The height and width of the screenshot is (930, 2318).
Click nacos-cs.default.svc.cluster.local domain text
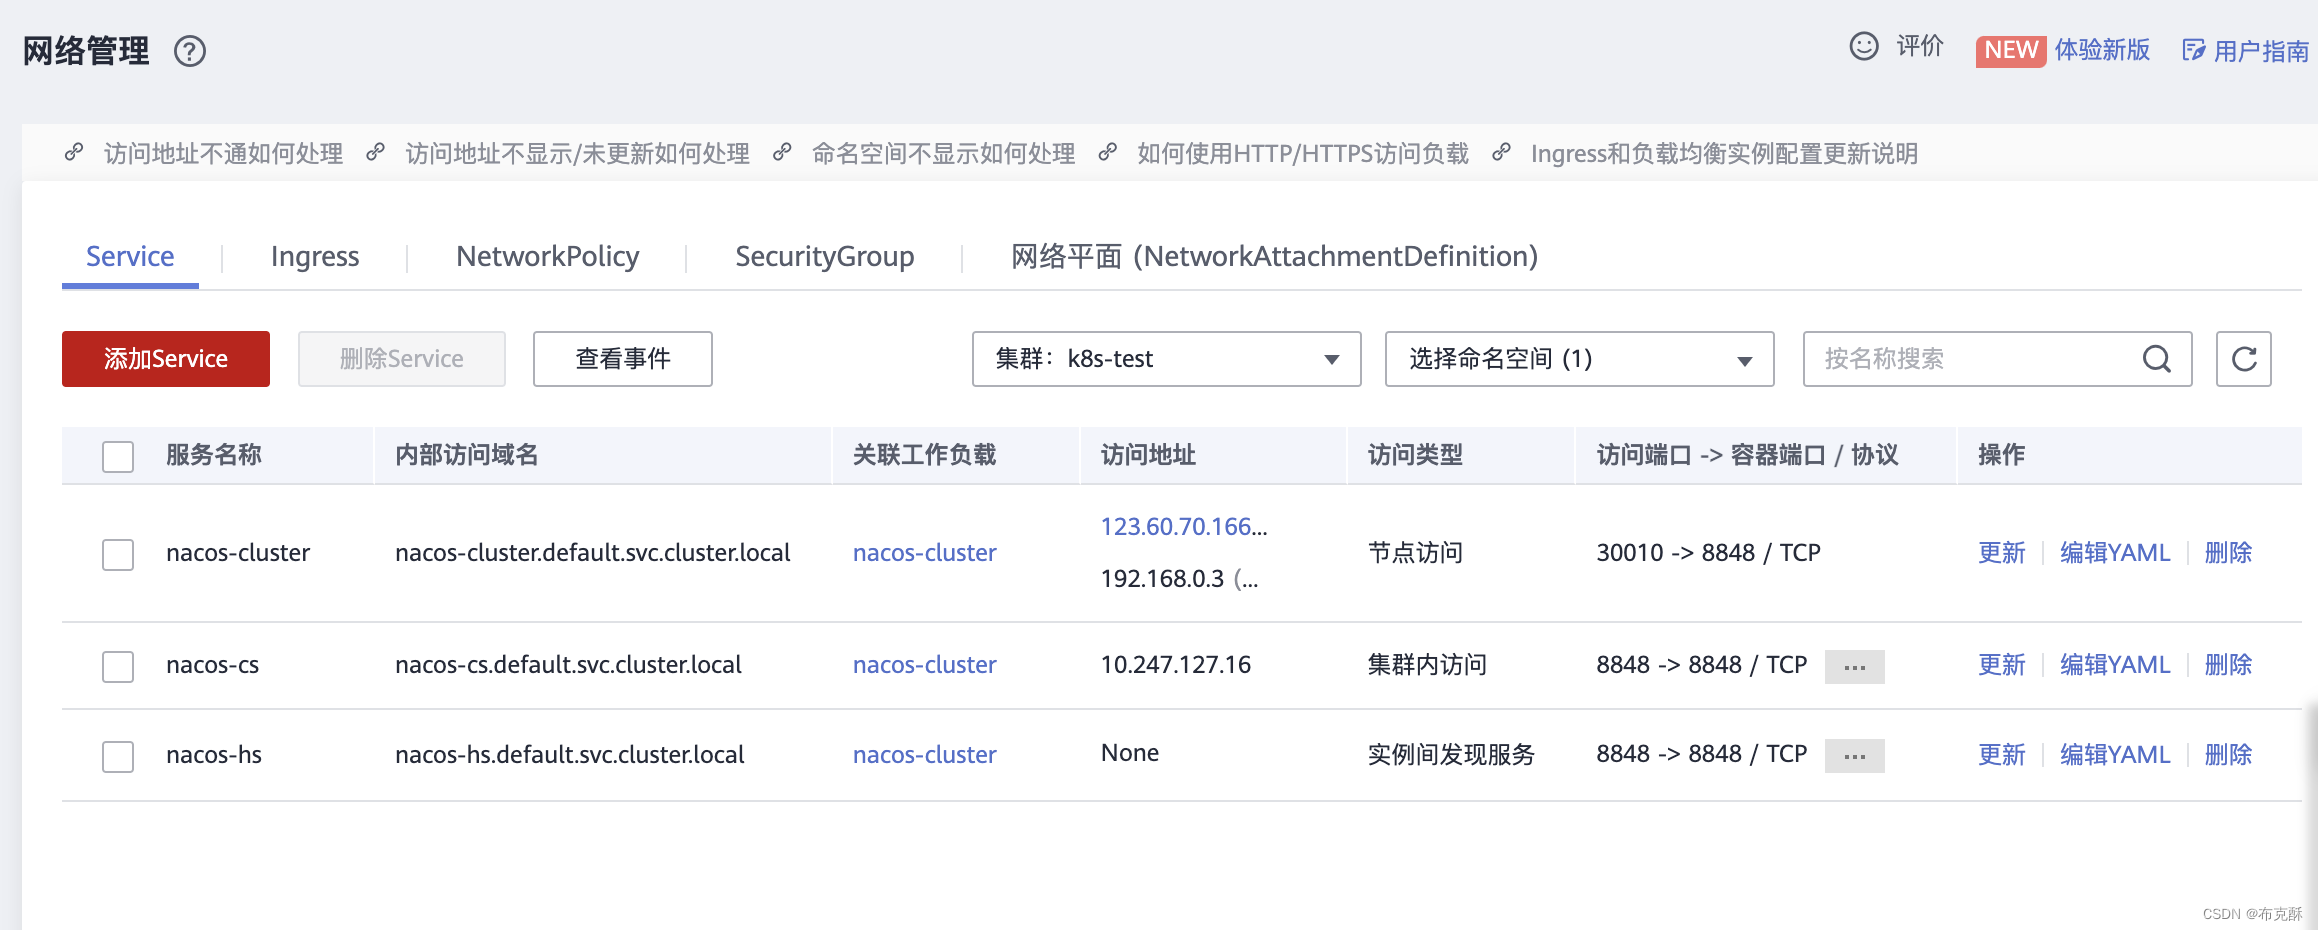[568, 665]
